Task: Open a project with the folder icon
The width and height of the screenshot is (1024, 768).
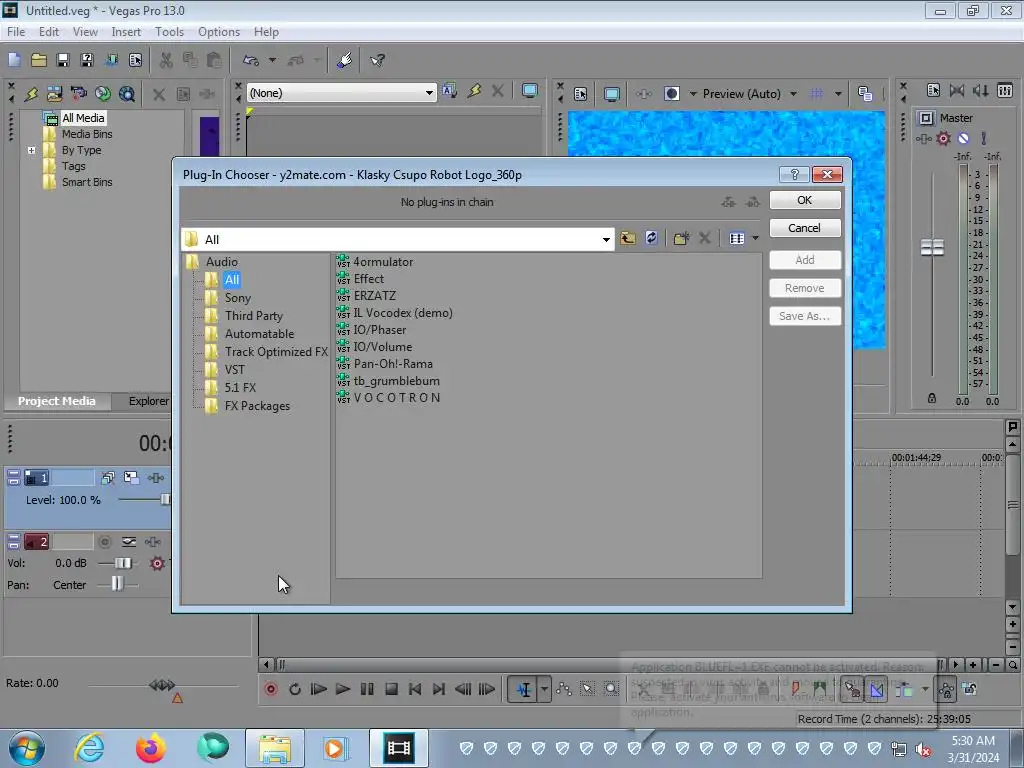Action: [39, 60]
